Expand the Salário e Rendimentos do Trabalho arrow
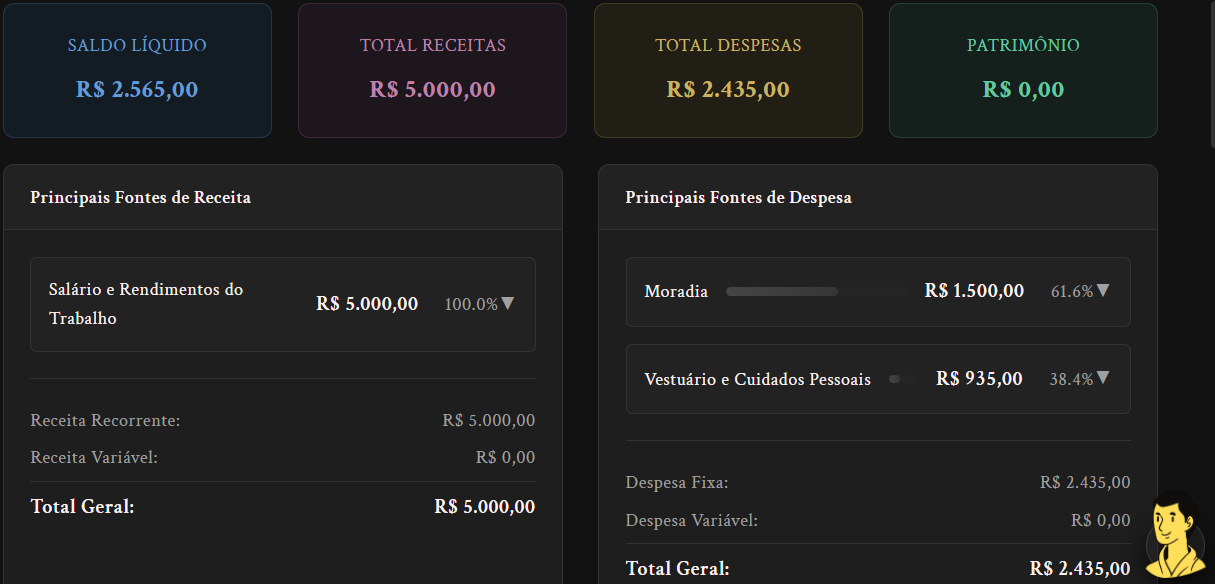1215x584 pixels. (507, 304)
